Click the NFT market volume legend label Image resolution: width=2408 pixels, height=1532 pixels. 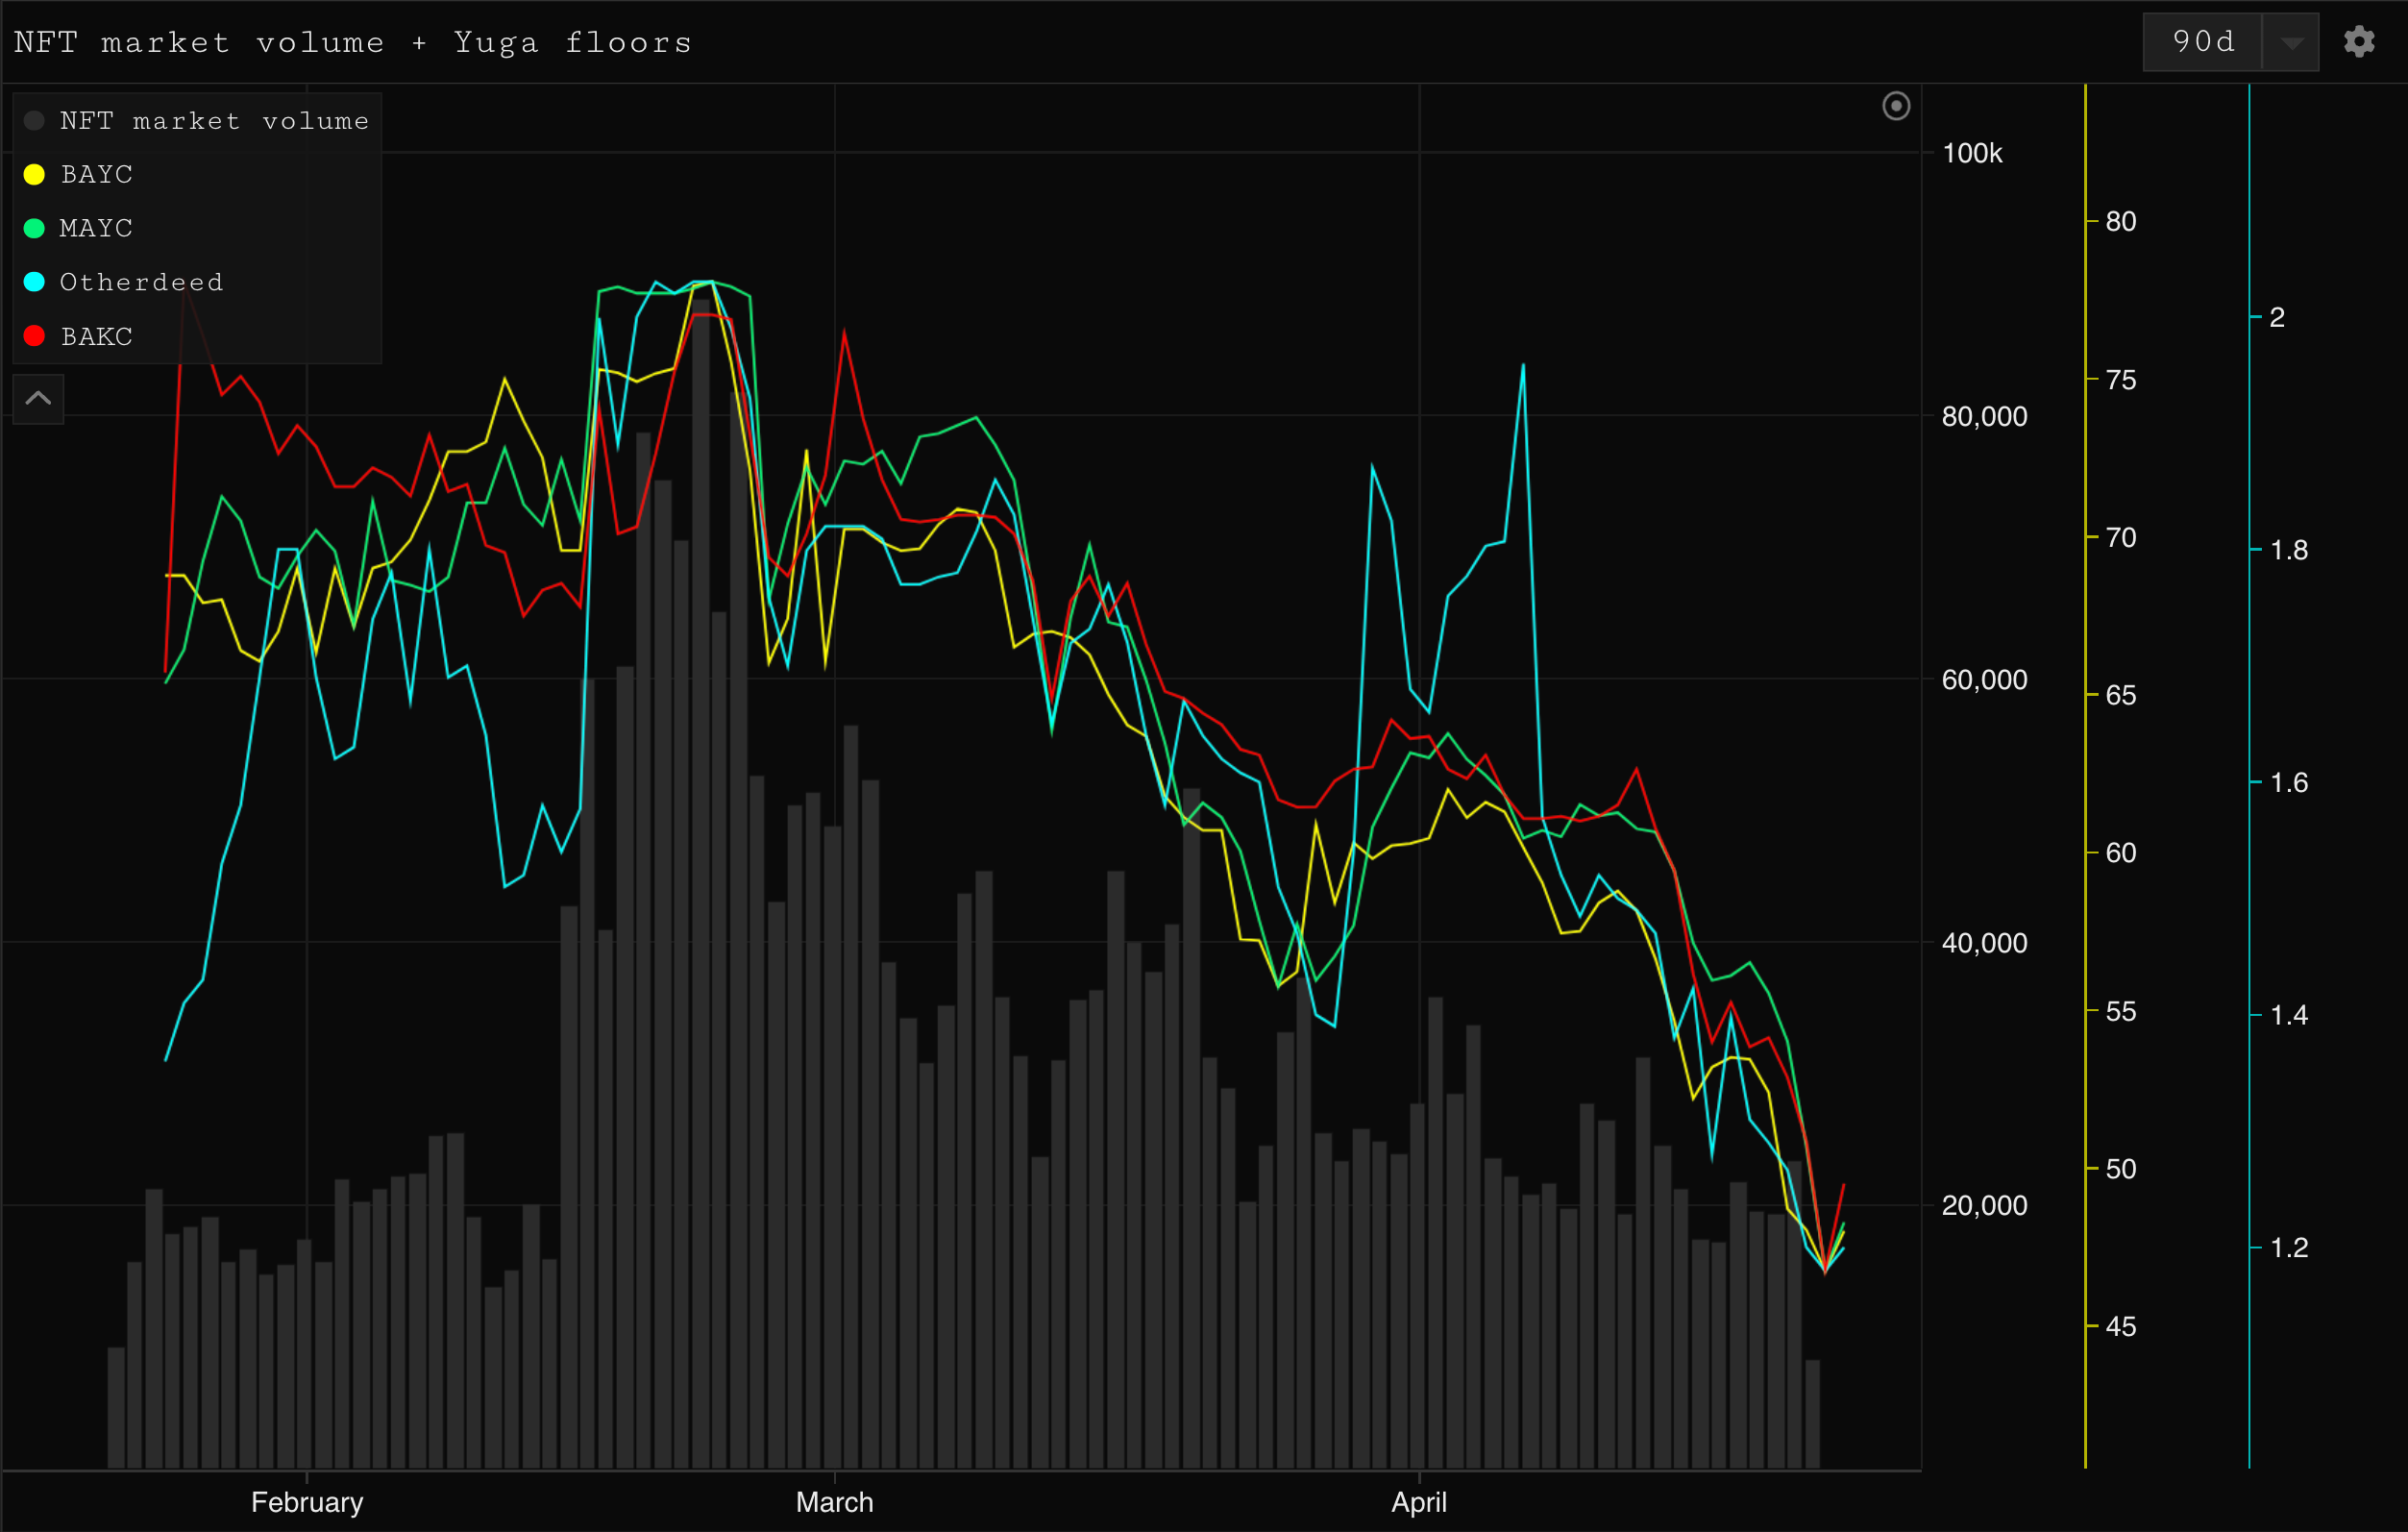point(214,121)
